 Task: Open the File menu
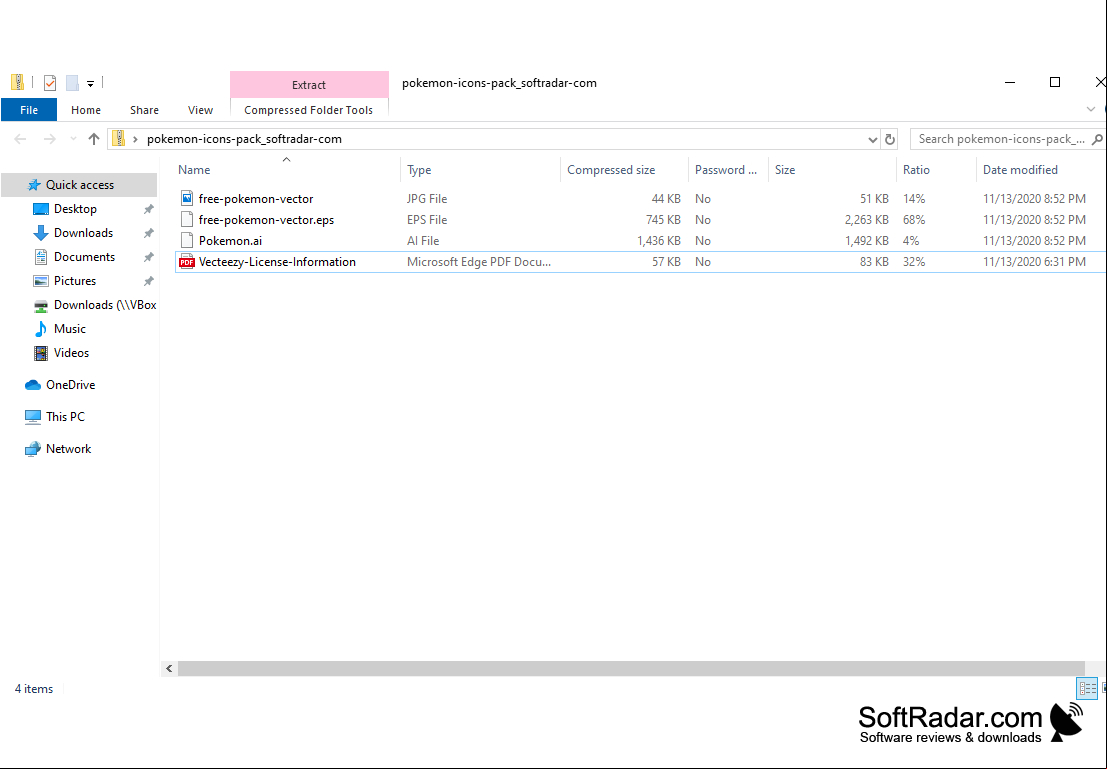click(x=29, y=110)
